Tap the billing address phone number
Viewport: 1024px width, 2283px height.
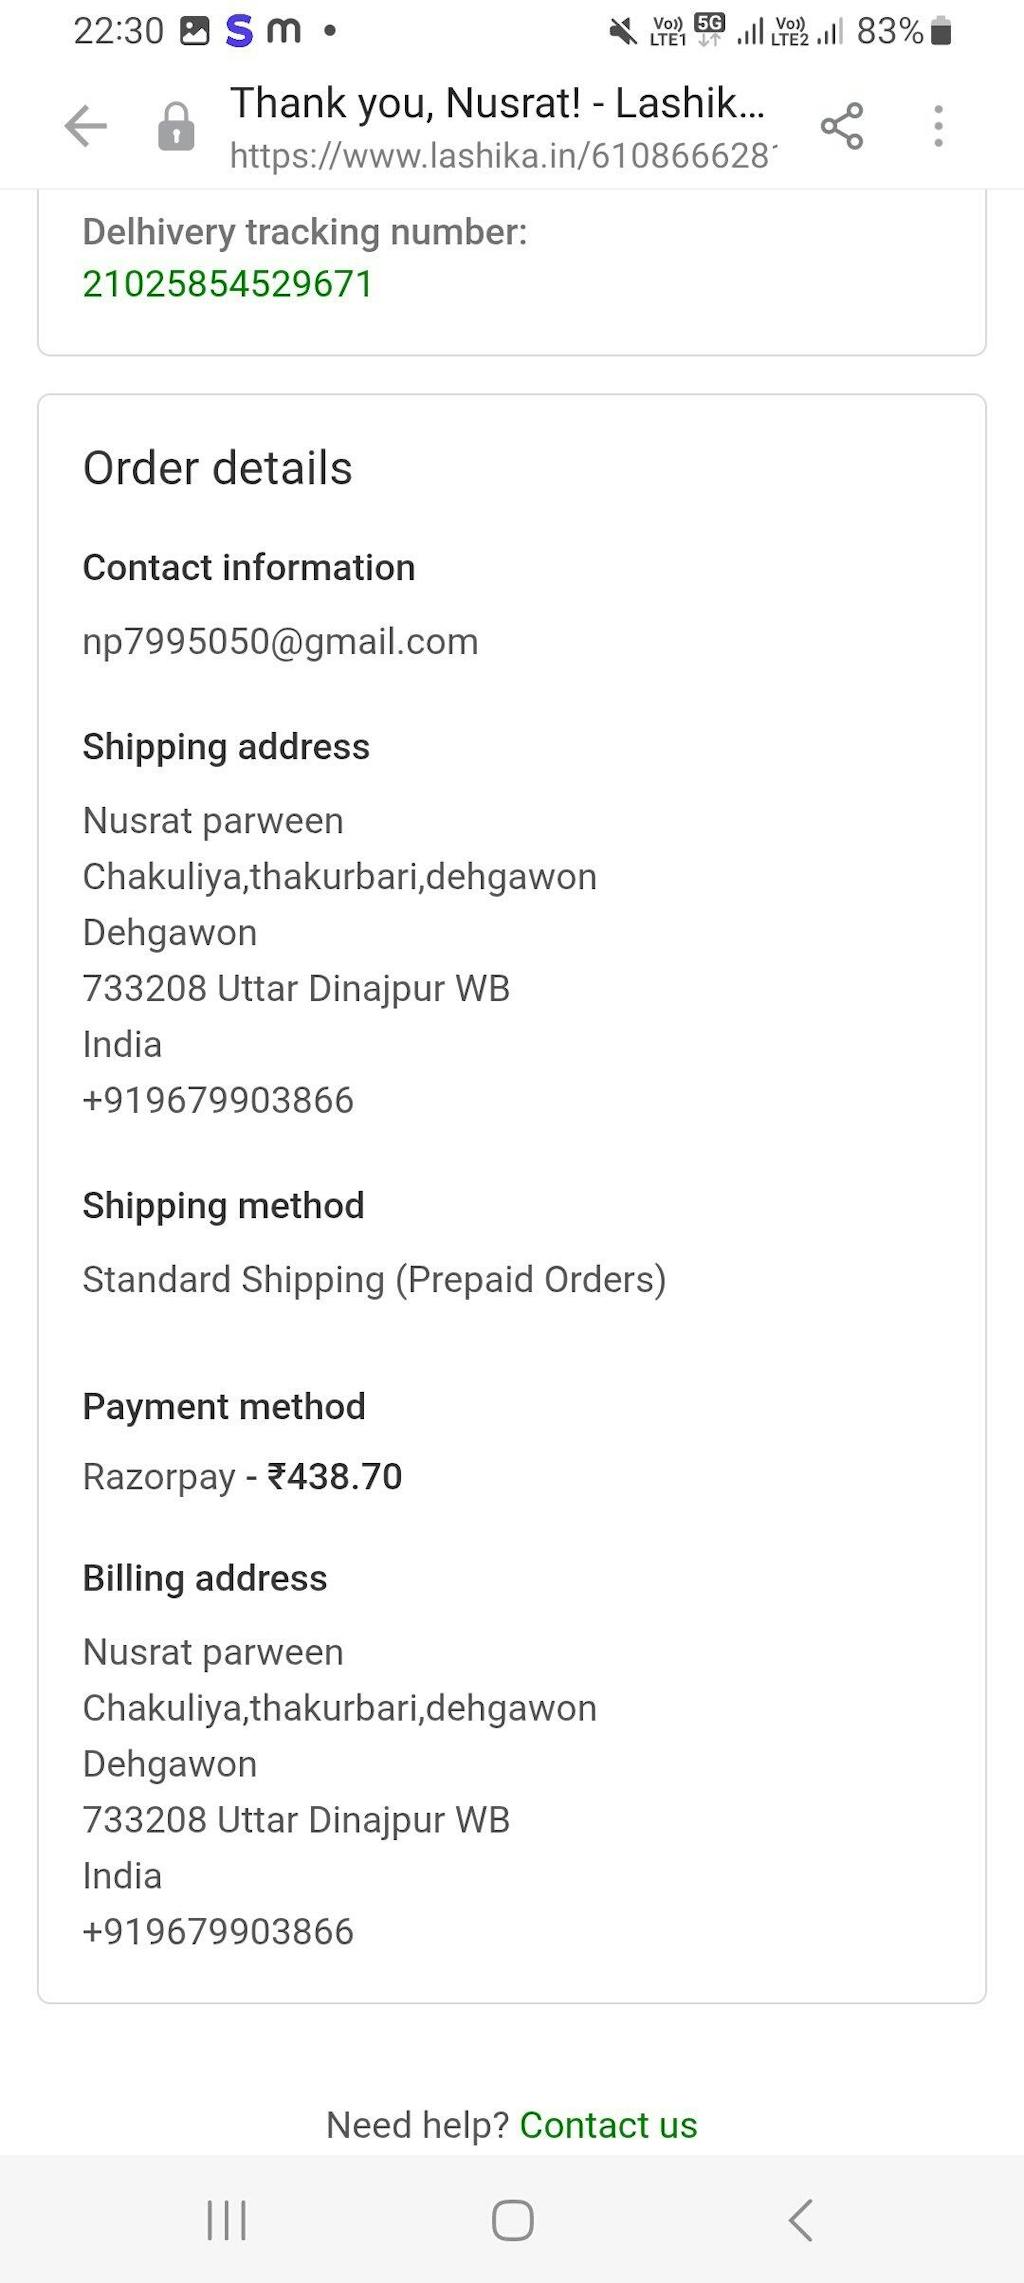218,1931
